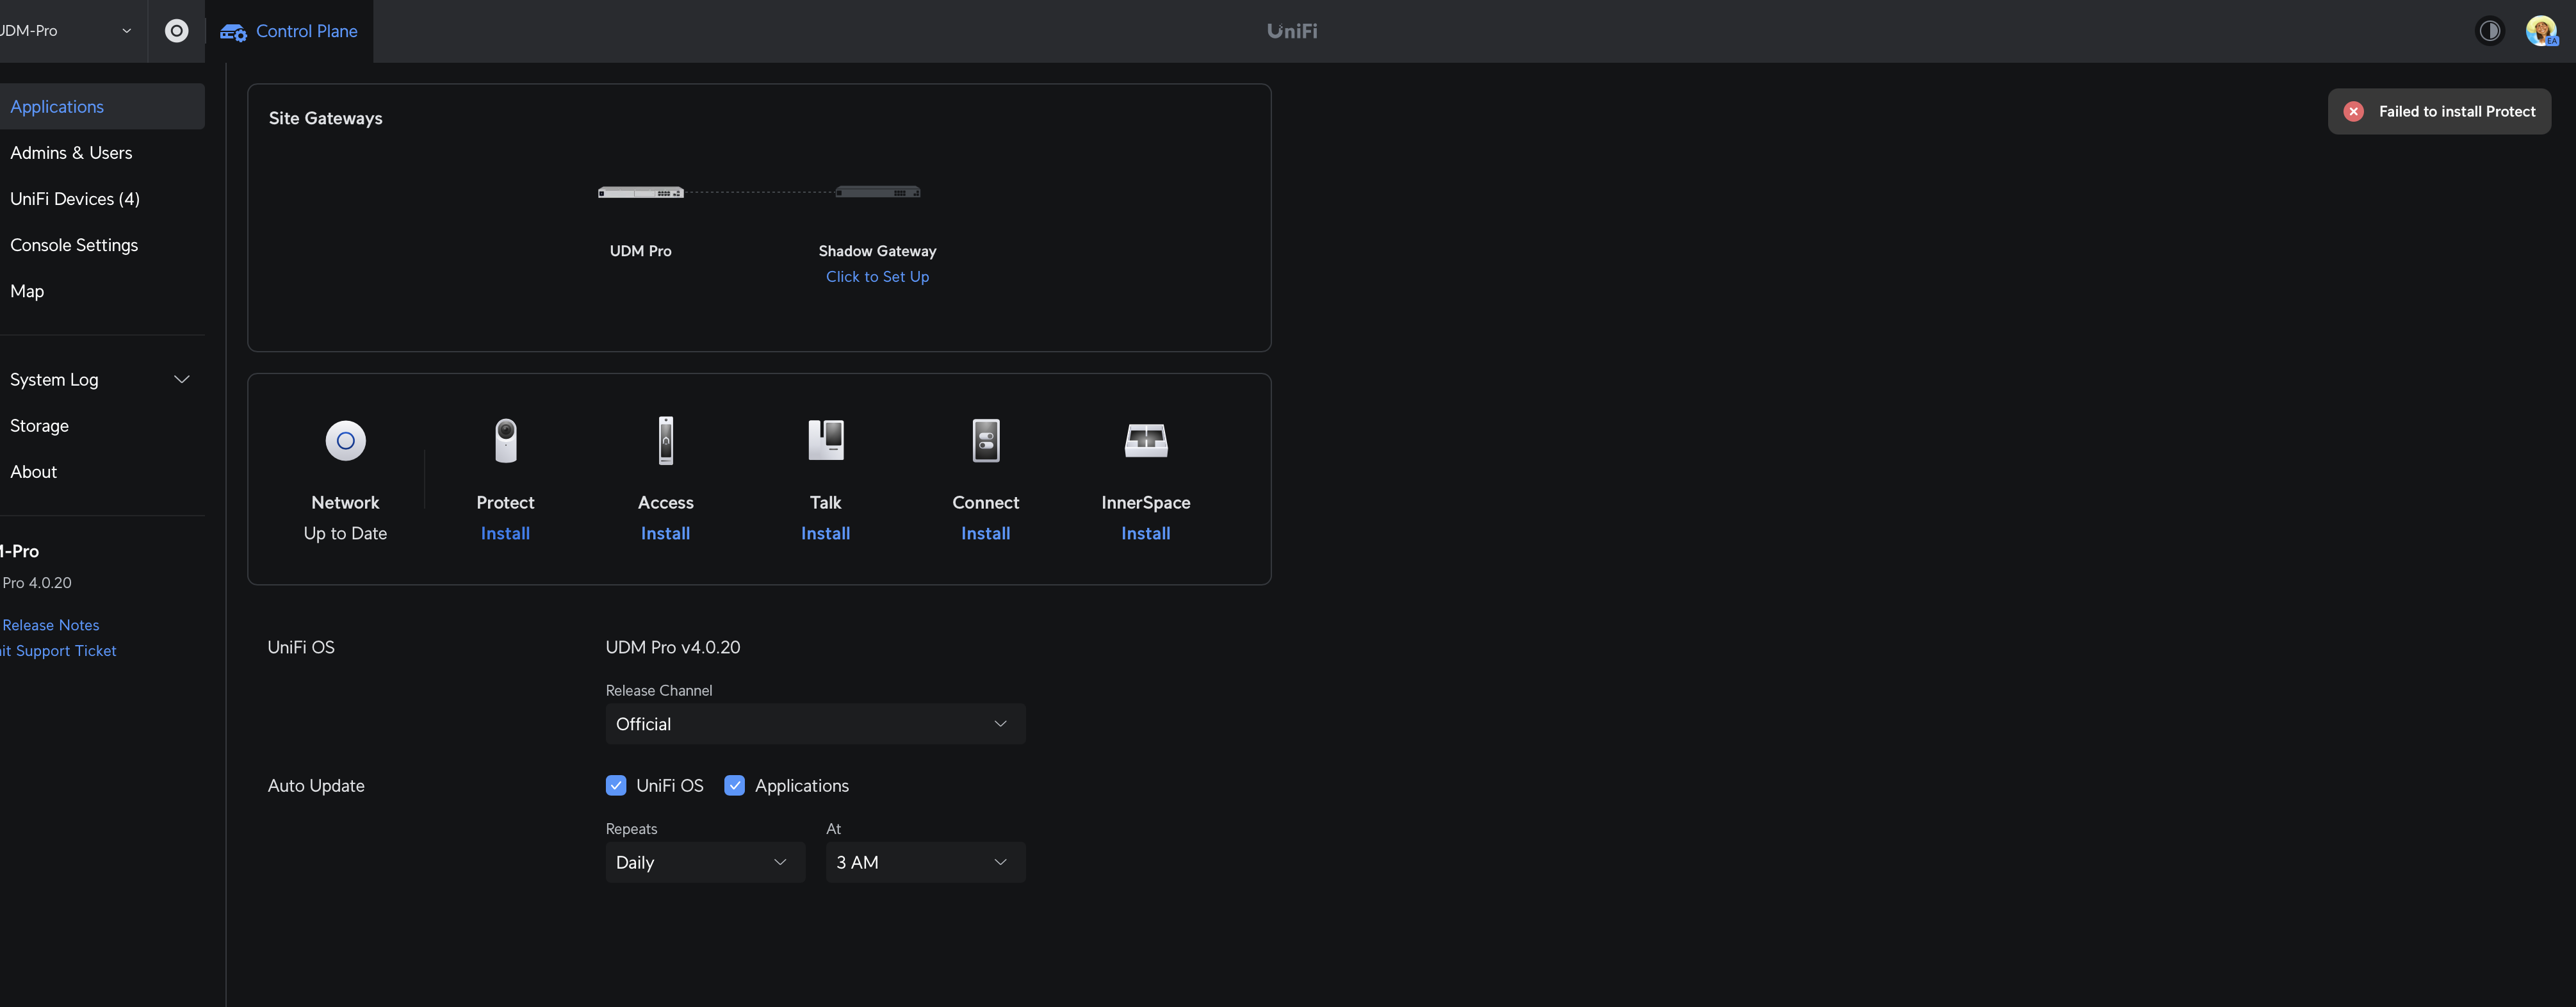Screen dimensions: 2576x1007
Task: Open the UniFi OS circle icon in the top bar
Action: (176, 31)
